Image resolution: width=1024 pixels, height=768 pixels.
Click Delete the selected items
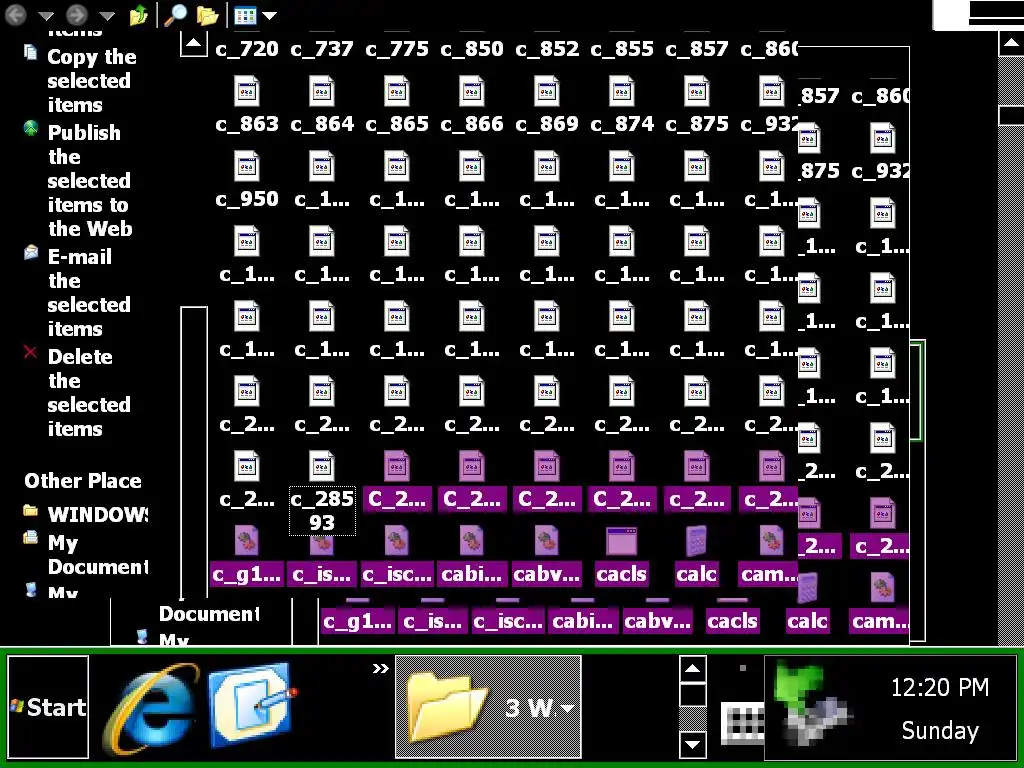click(89, 392)
